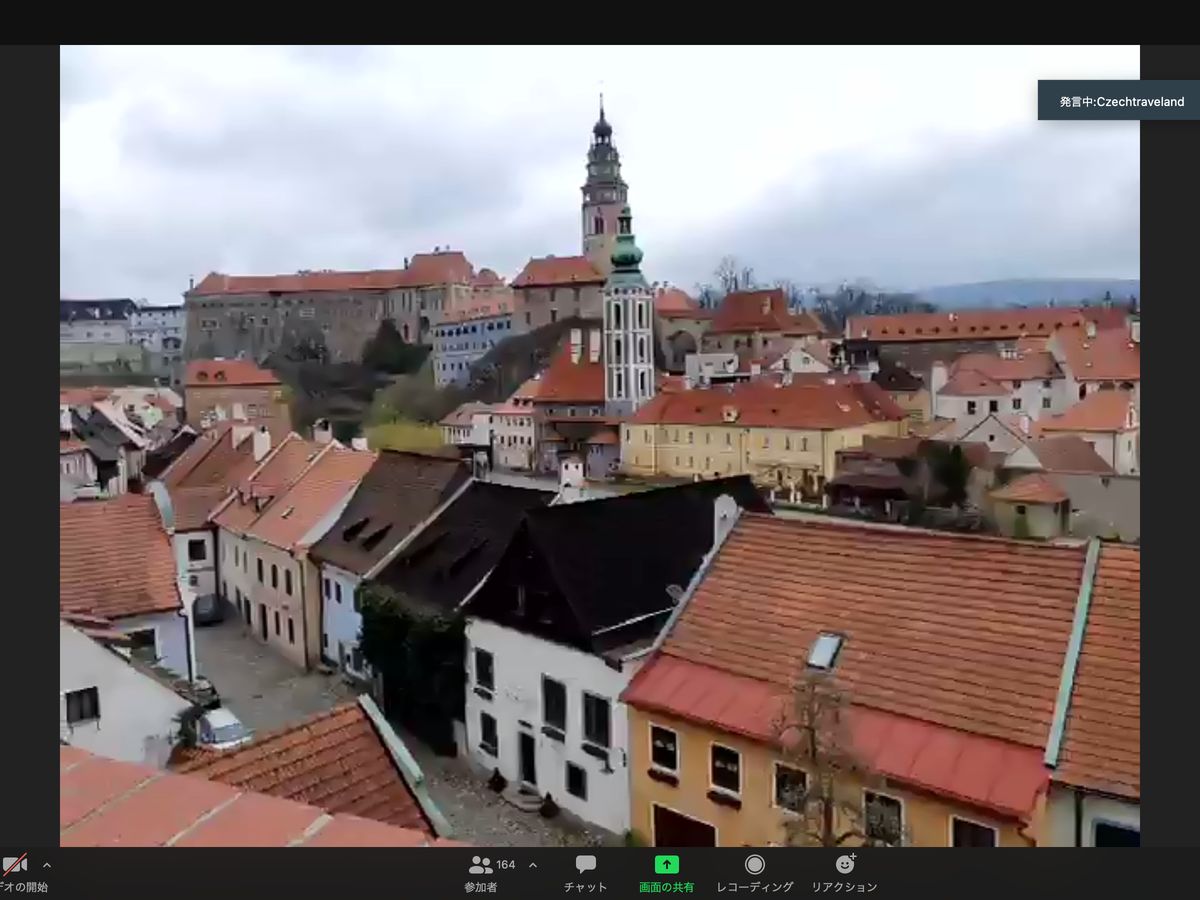This screenshot has height=900, width=1200.
Task: Click the 発言中:Czechtraveland speaker badge
Action: 1120,101
